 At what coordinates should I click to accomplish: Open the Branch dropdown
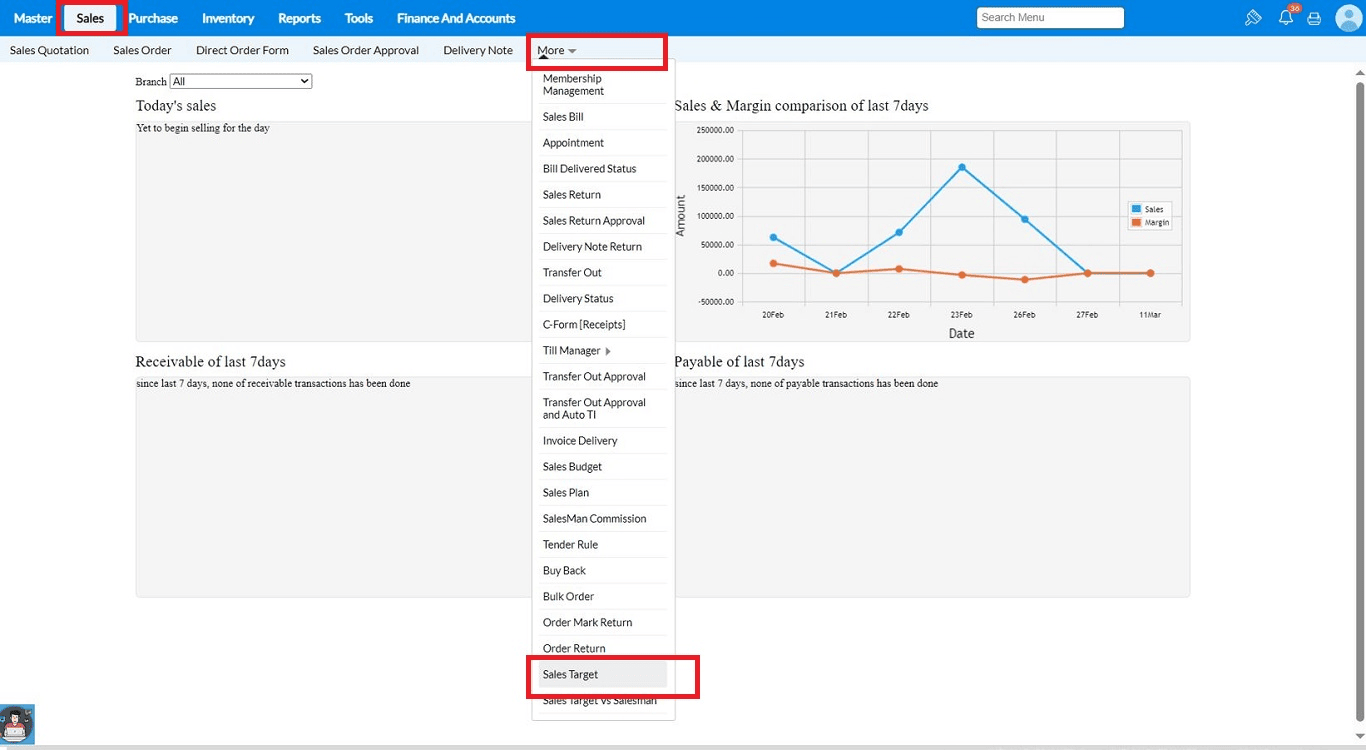(241, 81)
